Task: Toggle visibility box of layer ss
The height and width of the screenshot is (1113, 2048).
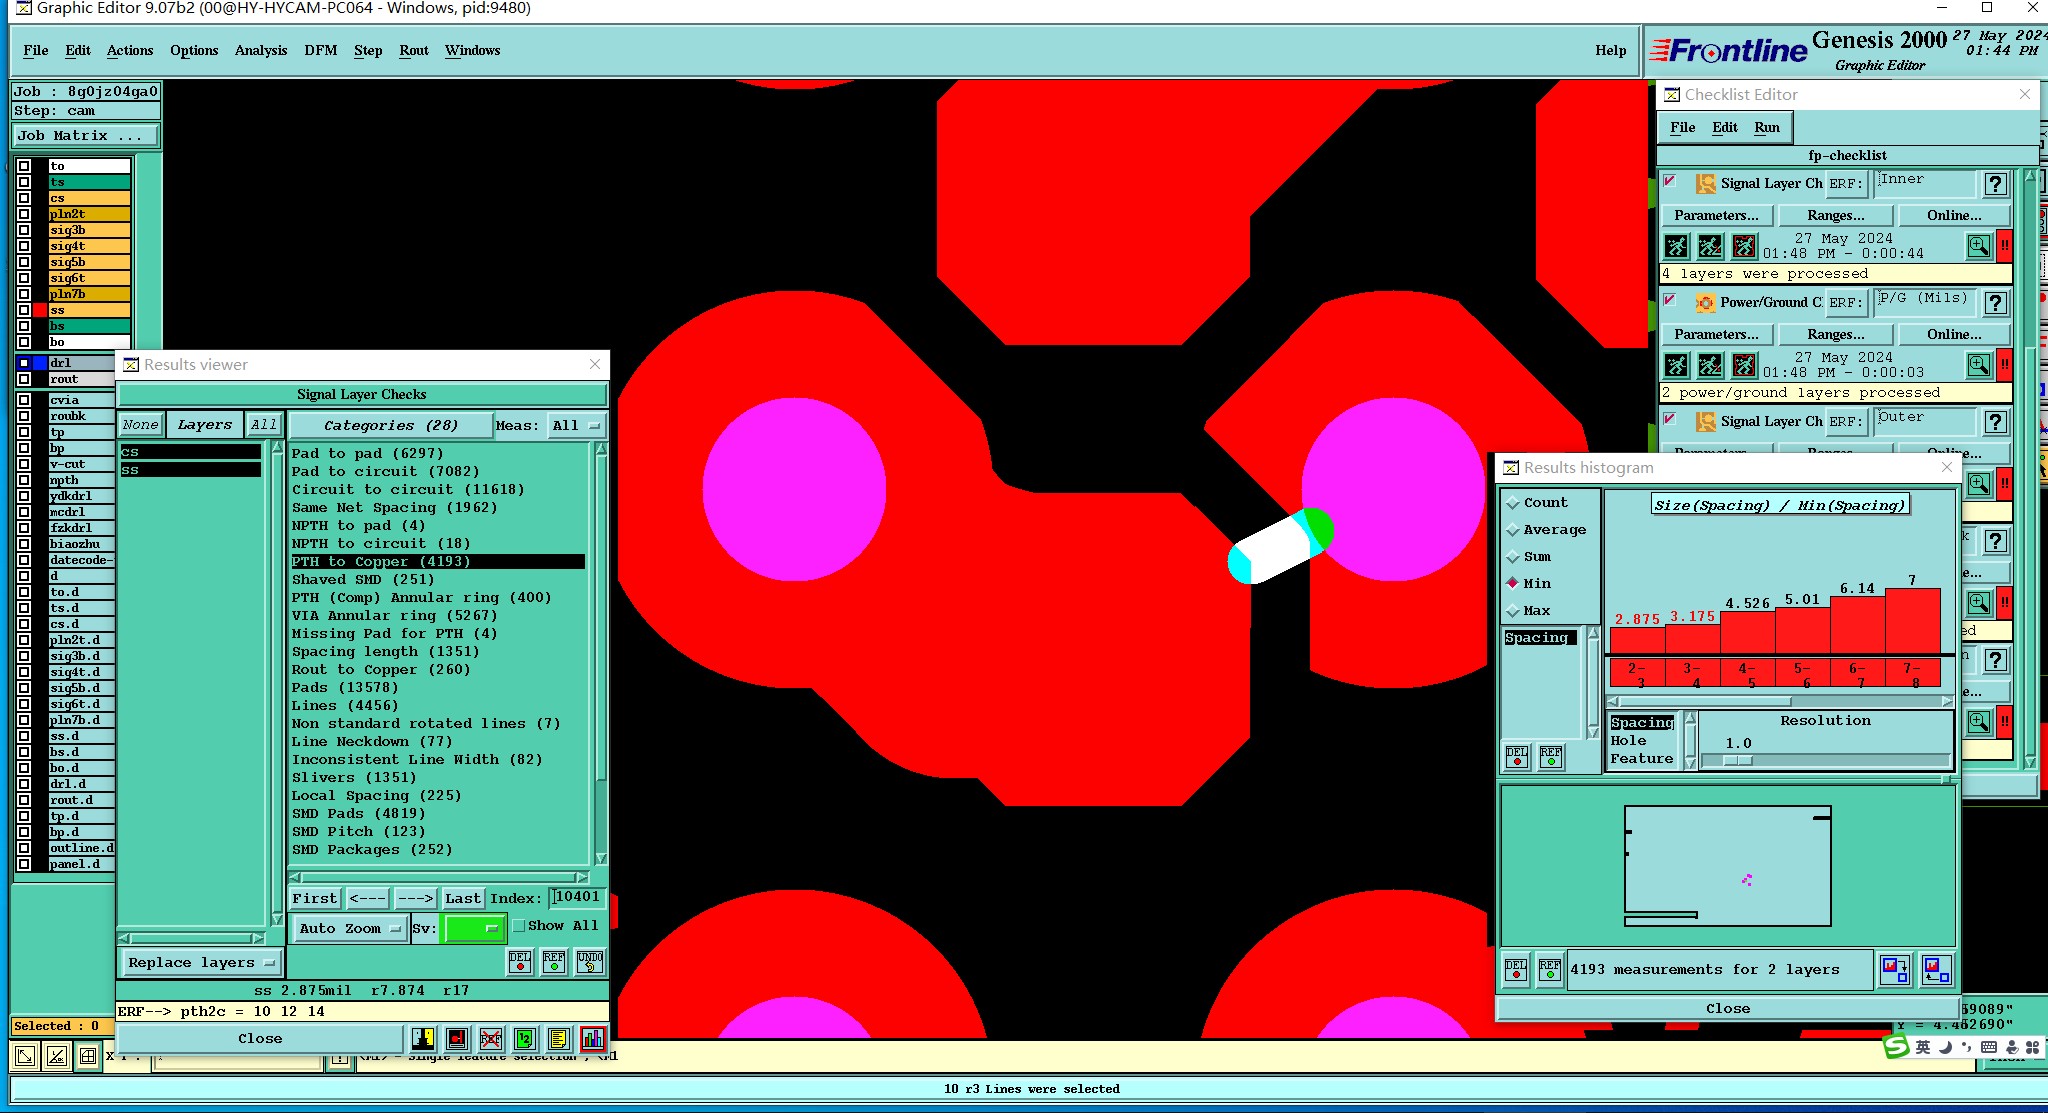Action: pyautogui.click(x=24, y=310)
